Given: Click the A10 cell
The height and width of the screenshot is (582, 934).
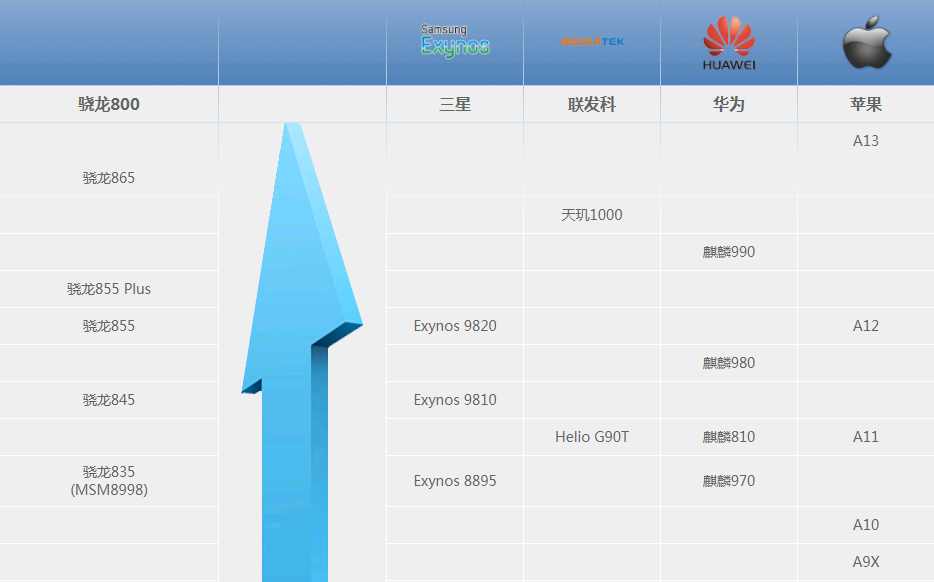Looking at the screenshot, I should click(866, 525).
